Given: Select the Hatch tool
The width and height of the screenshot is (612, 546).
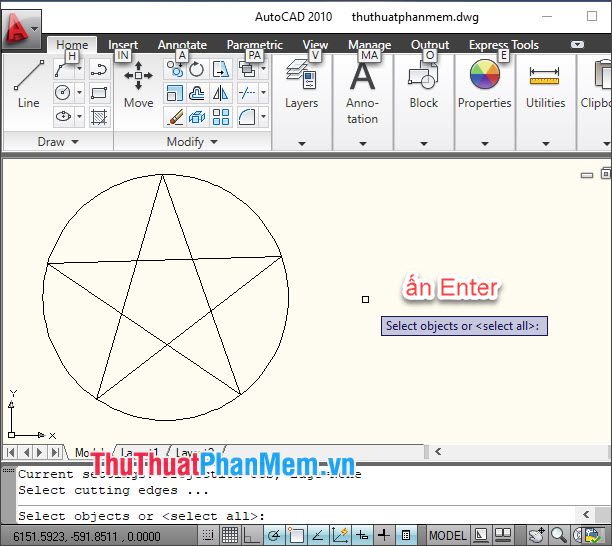Looking at the screenshot, I should [x=98, y=116].
